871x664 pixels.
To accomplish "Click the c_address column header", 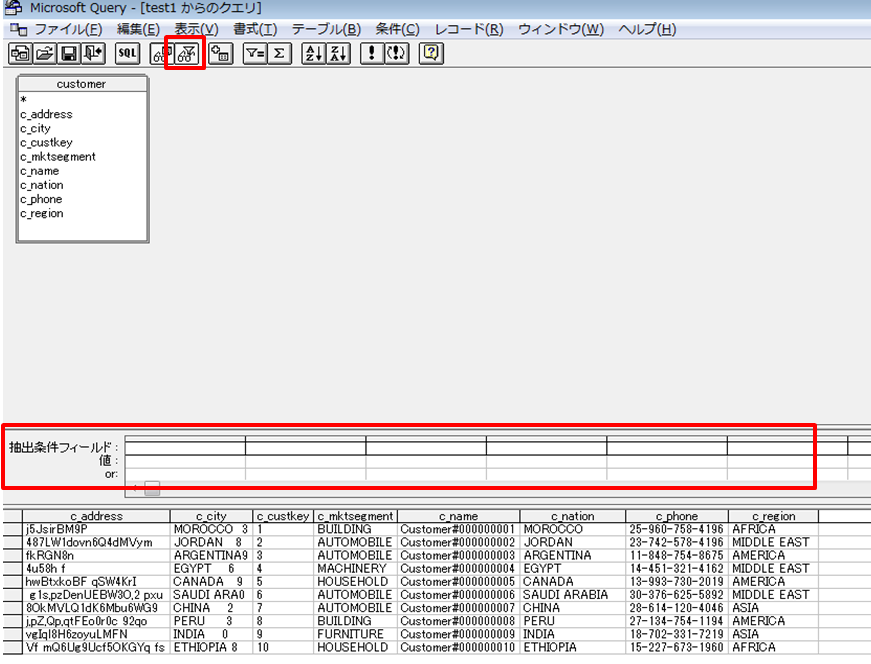I will [96, 516].
